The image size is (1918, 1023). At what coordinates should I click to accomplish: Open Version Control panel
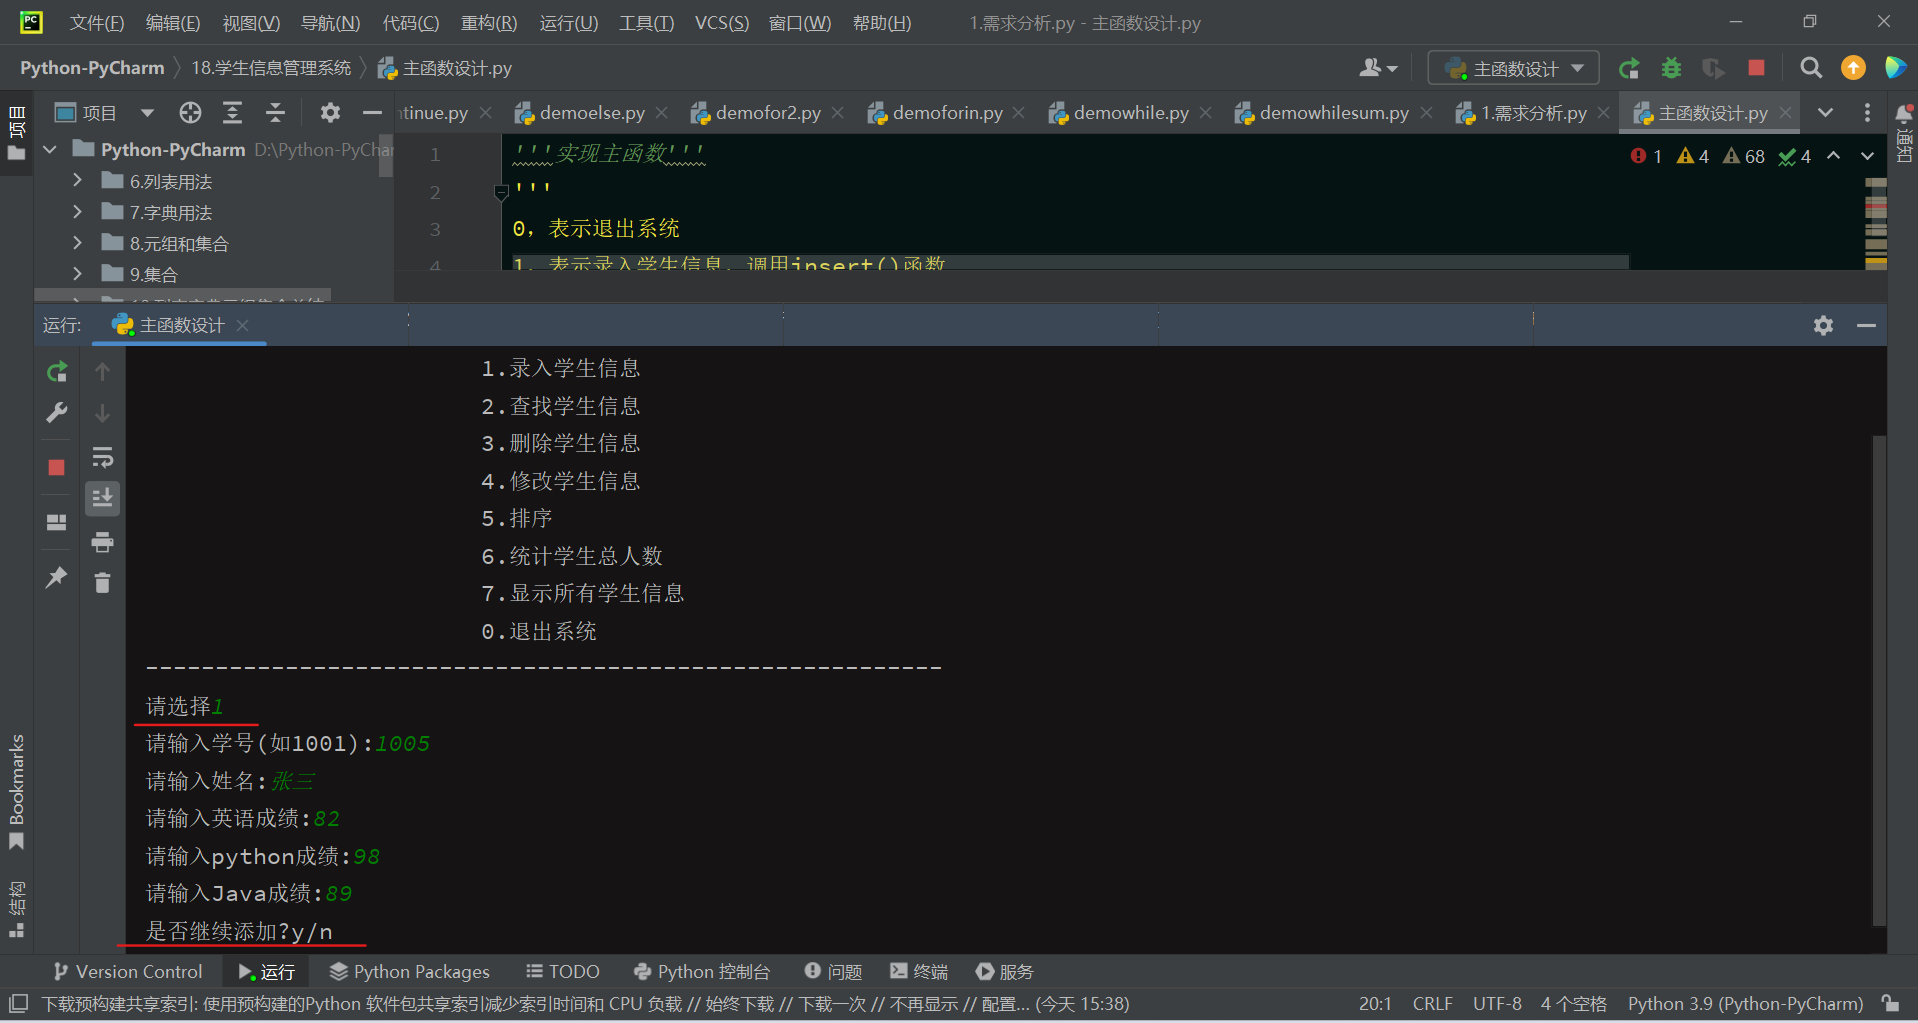(127, 971)
